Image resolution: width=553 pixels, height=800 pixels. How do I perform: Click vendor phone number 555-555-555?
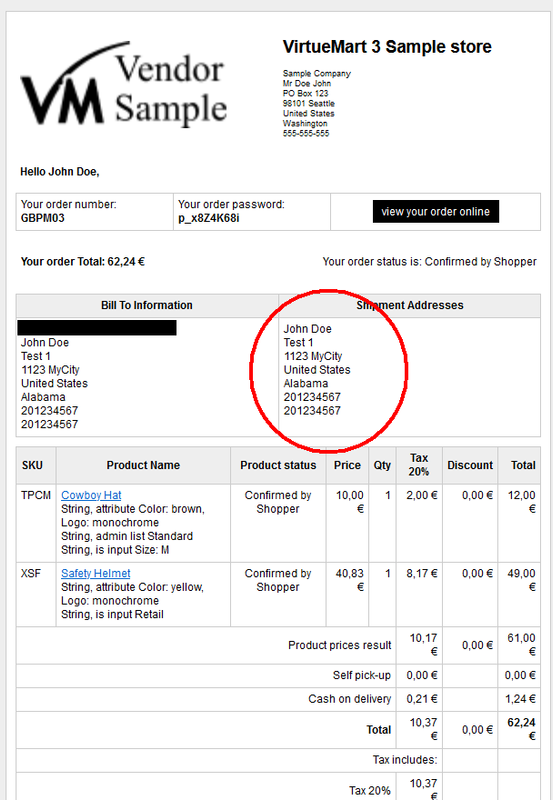point(306,134)
